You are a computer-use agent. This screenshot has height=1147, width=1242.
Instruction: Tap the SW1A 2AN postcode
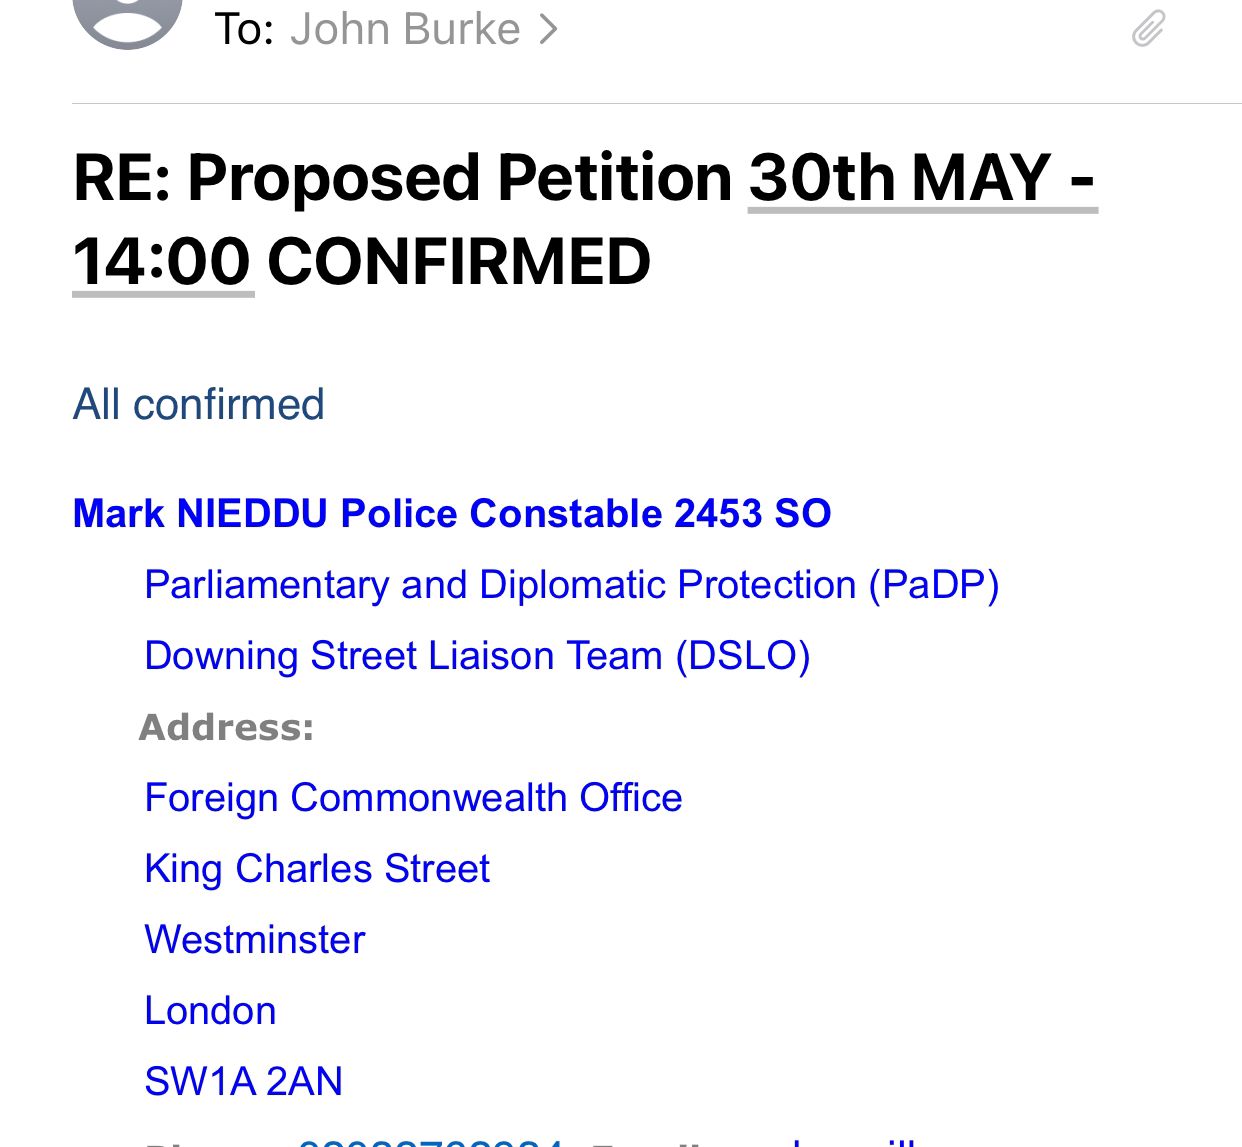[243, 1081]
